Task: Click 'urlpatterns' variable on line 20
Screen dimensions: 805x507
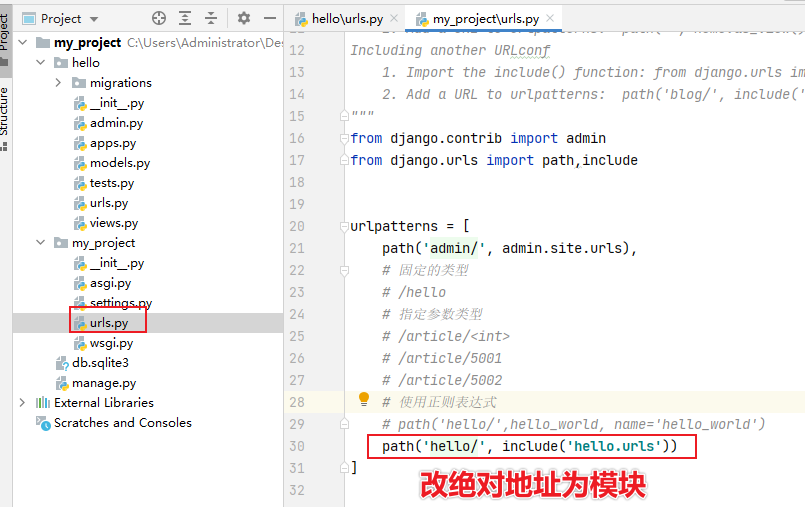Action: click(394, 226)
